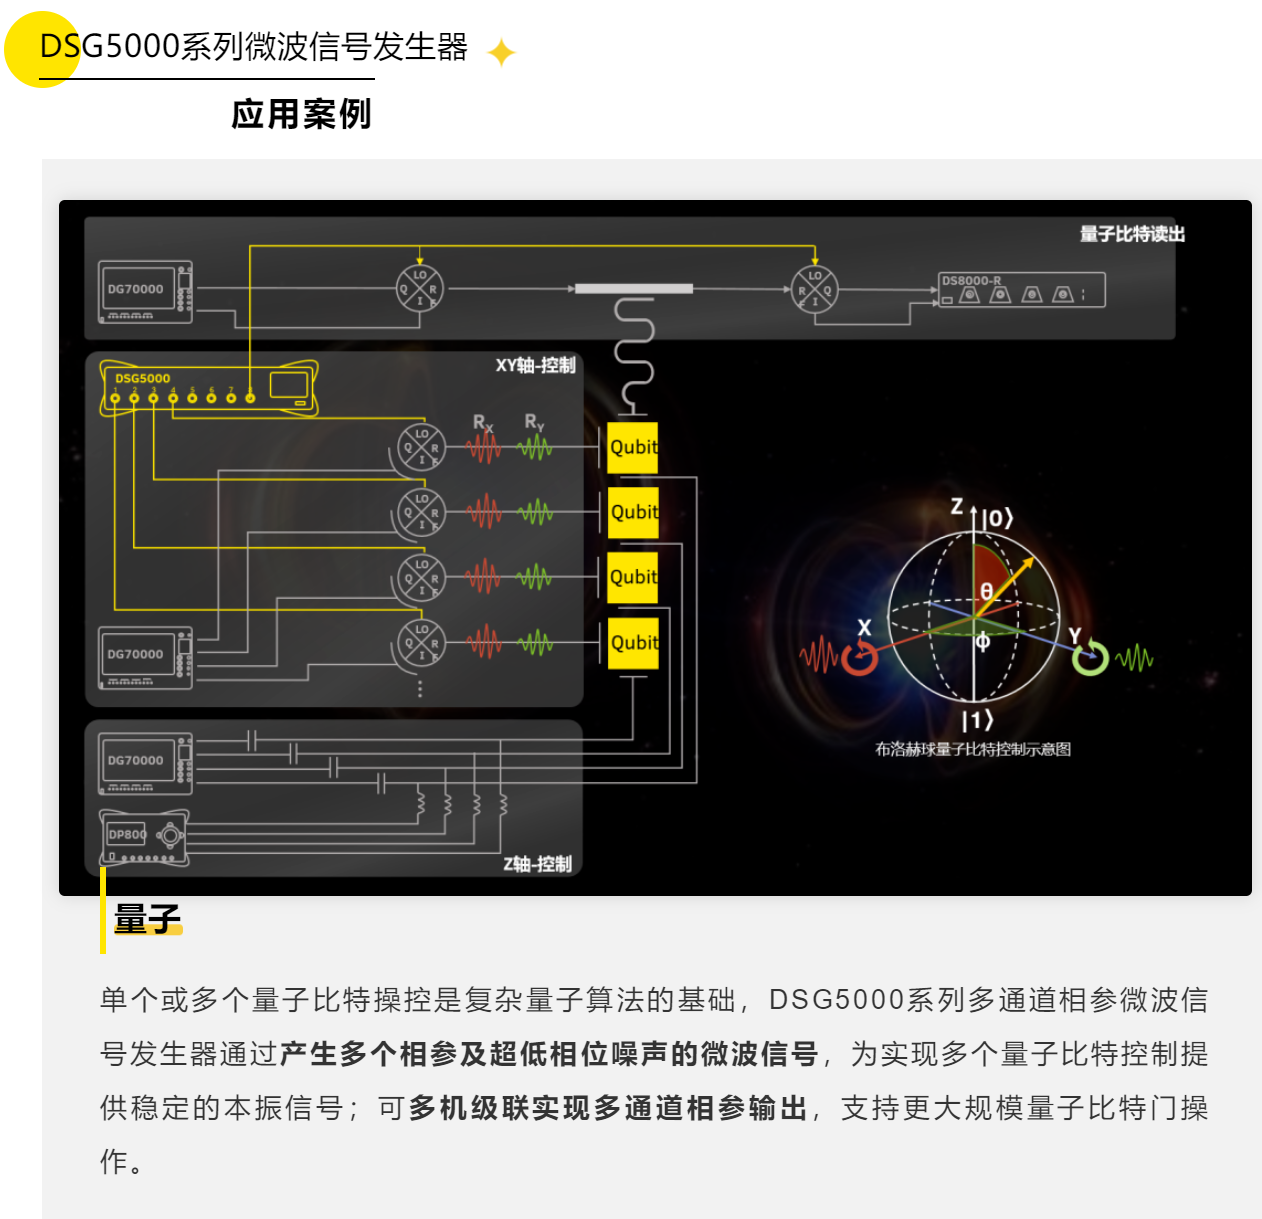Click the green Y-axis rotation arrow icon
The image size is (1262, 1219).
pyautogui.click(x=1090, y=657)
